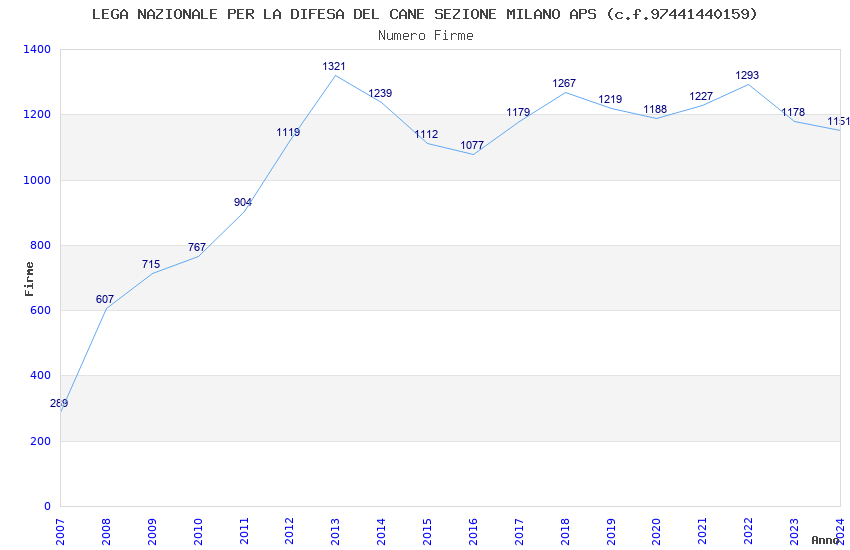Click the data label 607

pyautogui.click(x=105, y=299)
